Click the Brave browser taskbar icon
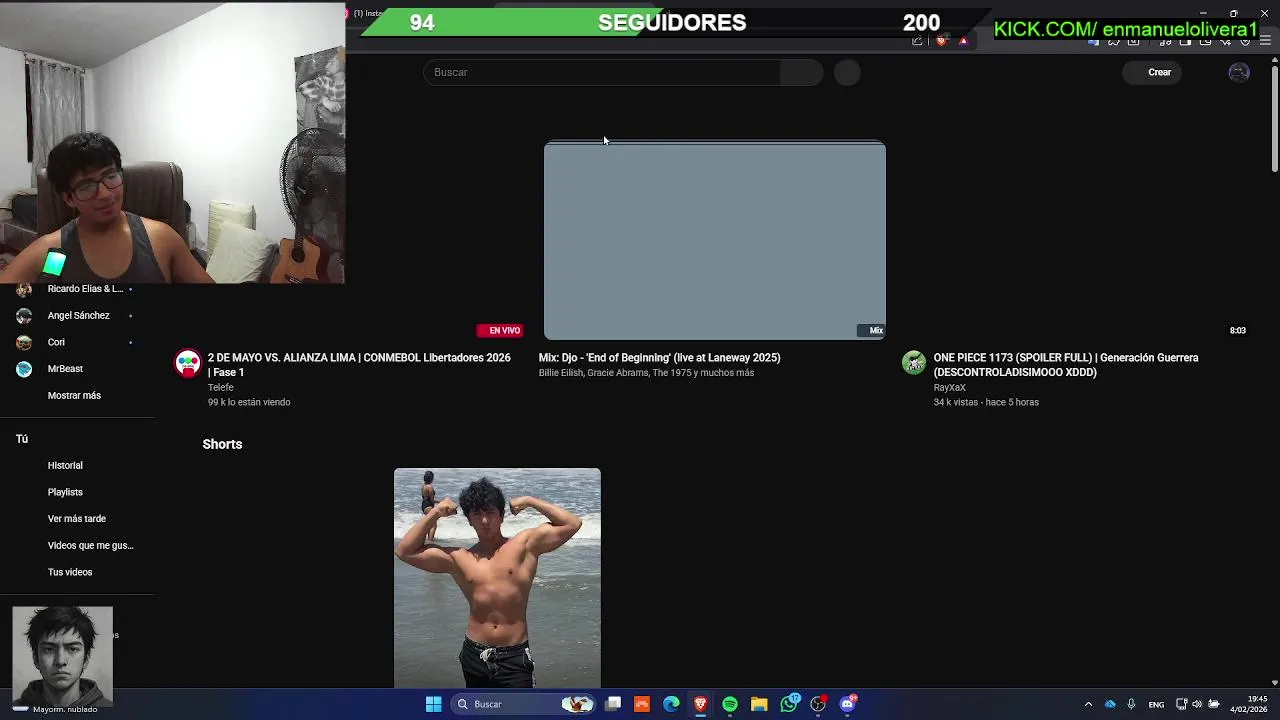This screenshot has height=720, width=1280. 700,704
